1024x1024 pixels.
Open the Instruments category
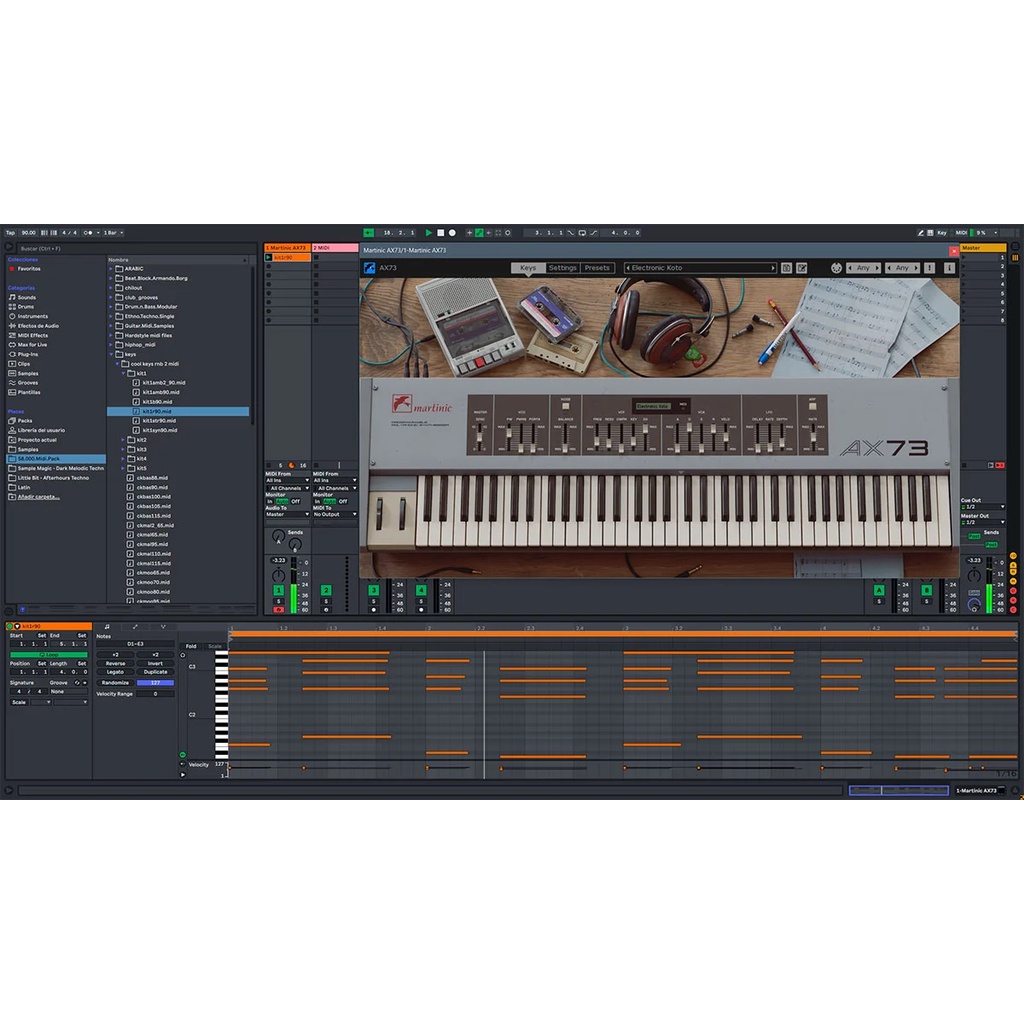[33, 316]
